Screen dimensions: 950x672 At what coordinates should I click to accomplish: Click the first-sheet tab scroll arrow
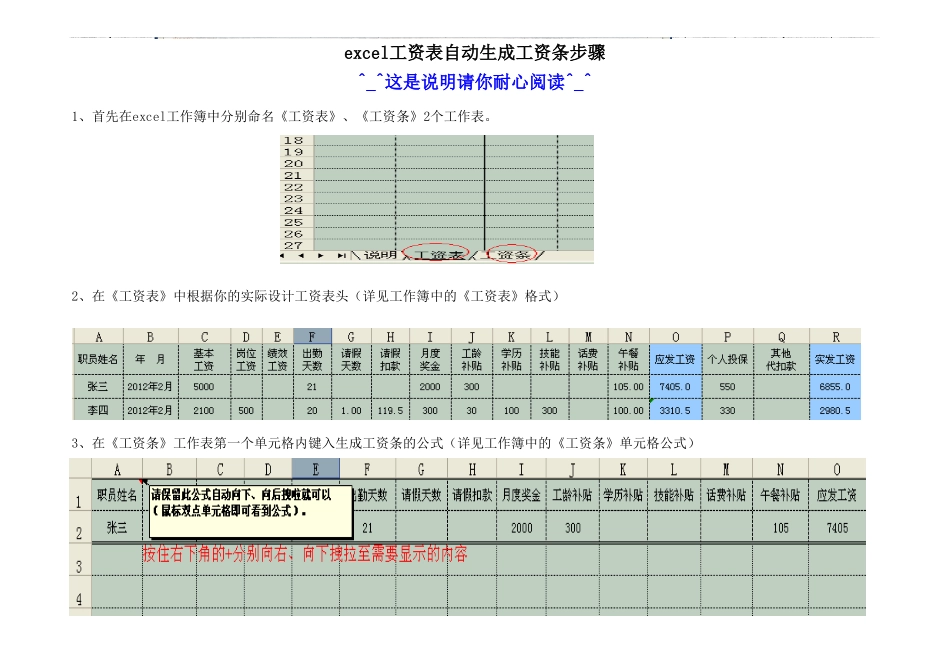pos(284,256)
